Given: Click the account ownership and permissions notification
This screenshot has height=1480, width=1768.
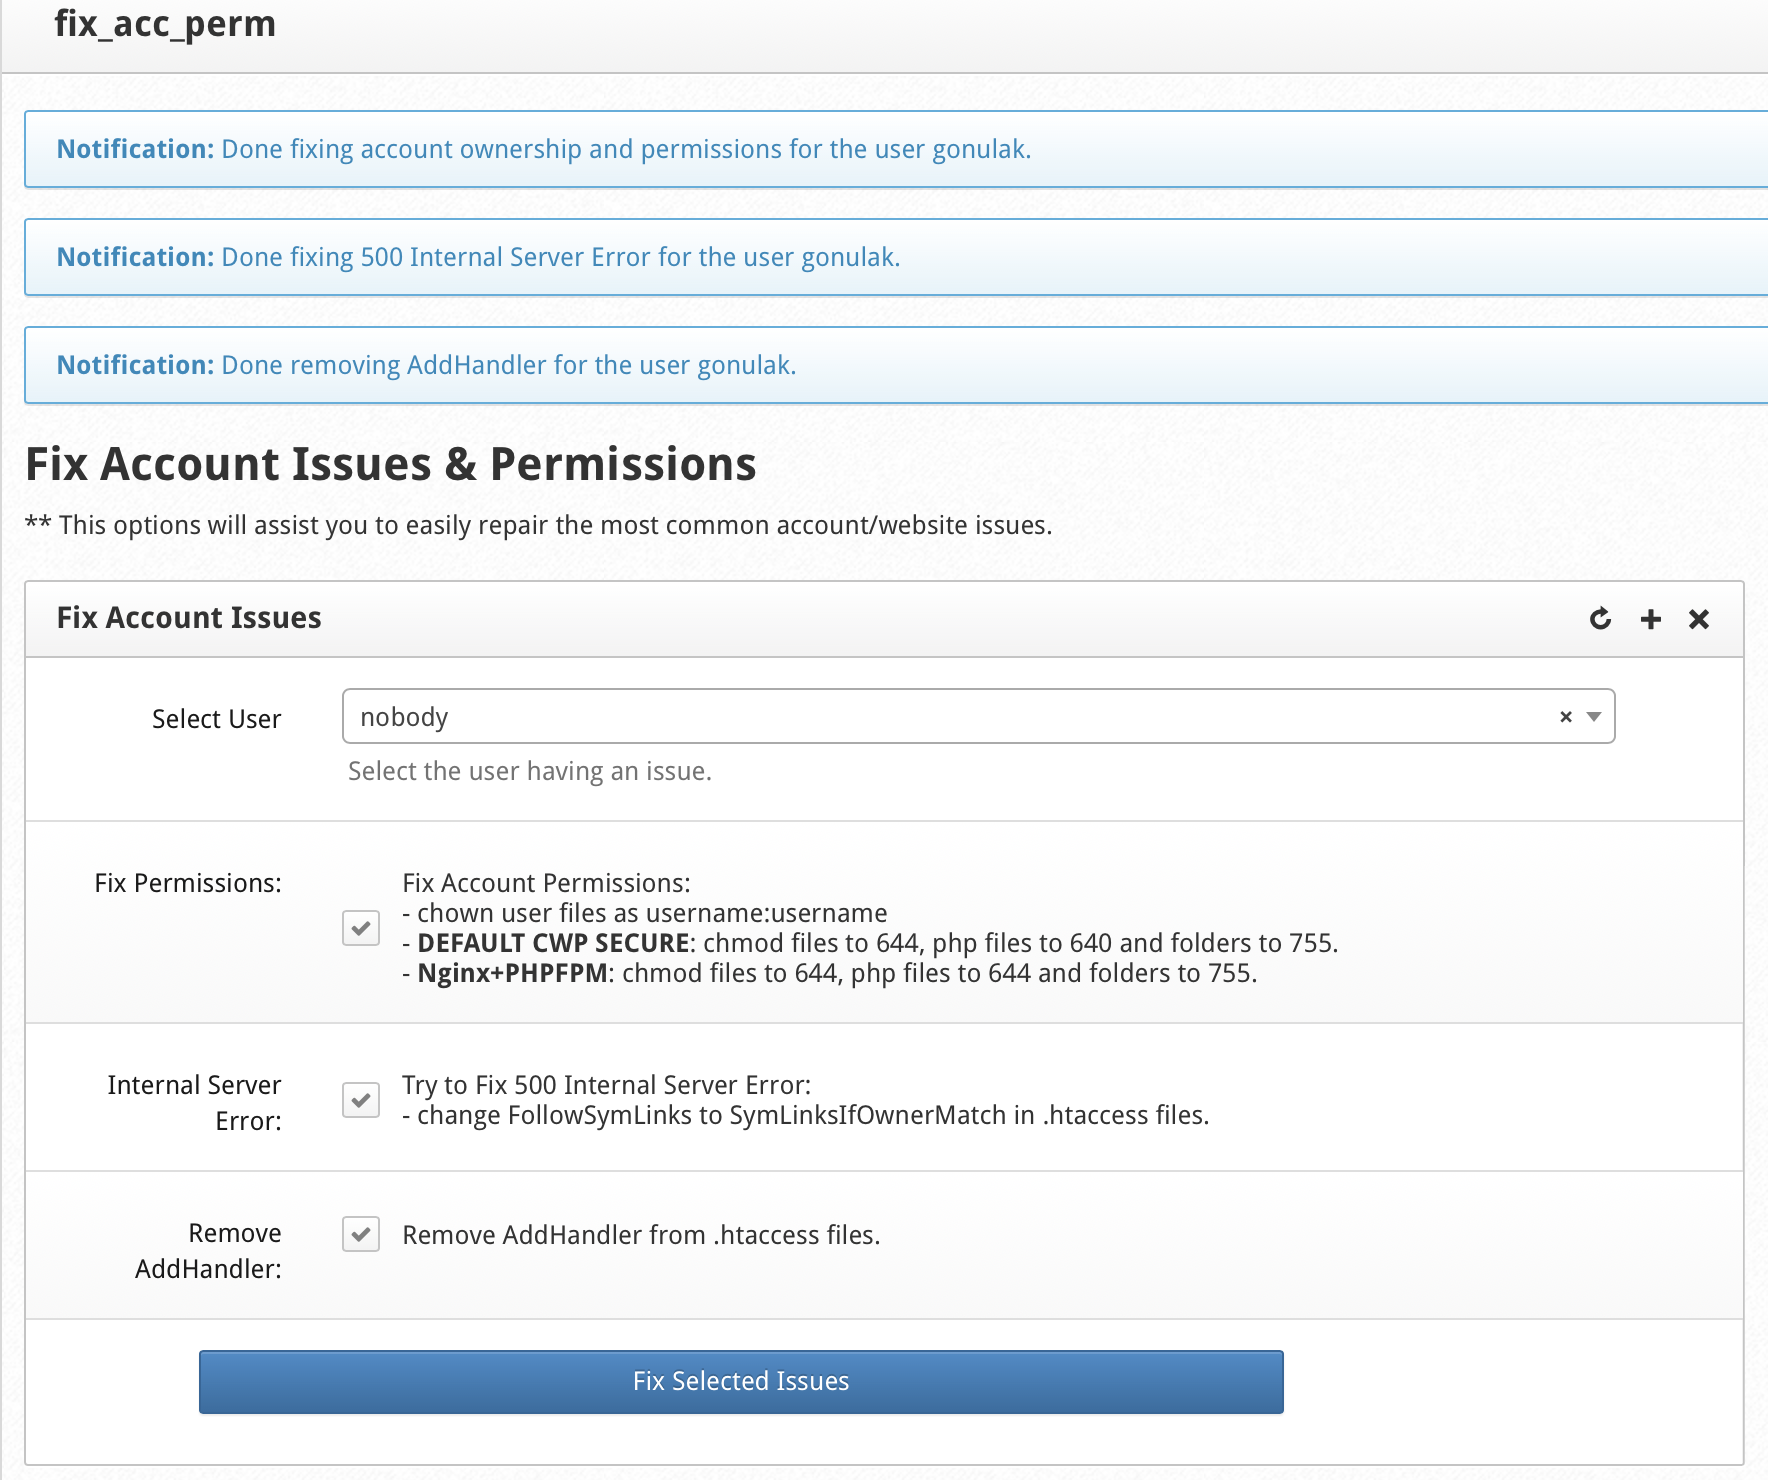Looking at the screenshot, I should coord(896,149).
